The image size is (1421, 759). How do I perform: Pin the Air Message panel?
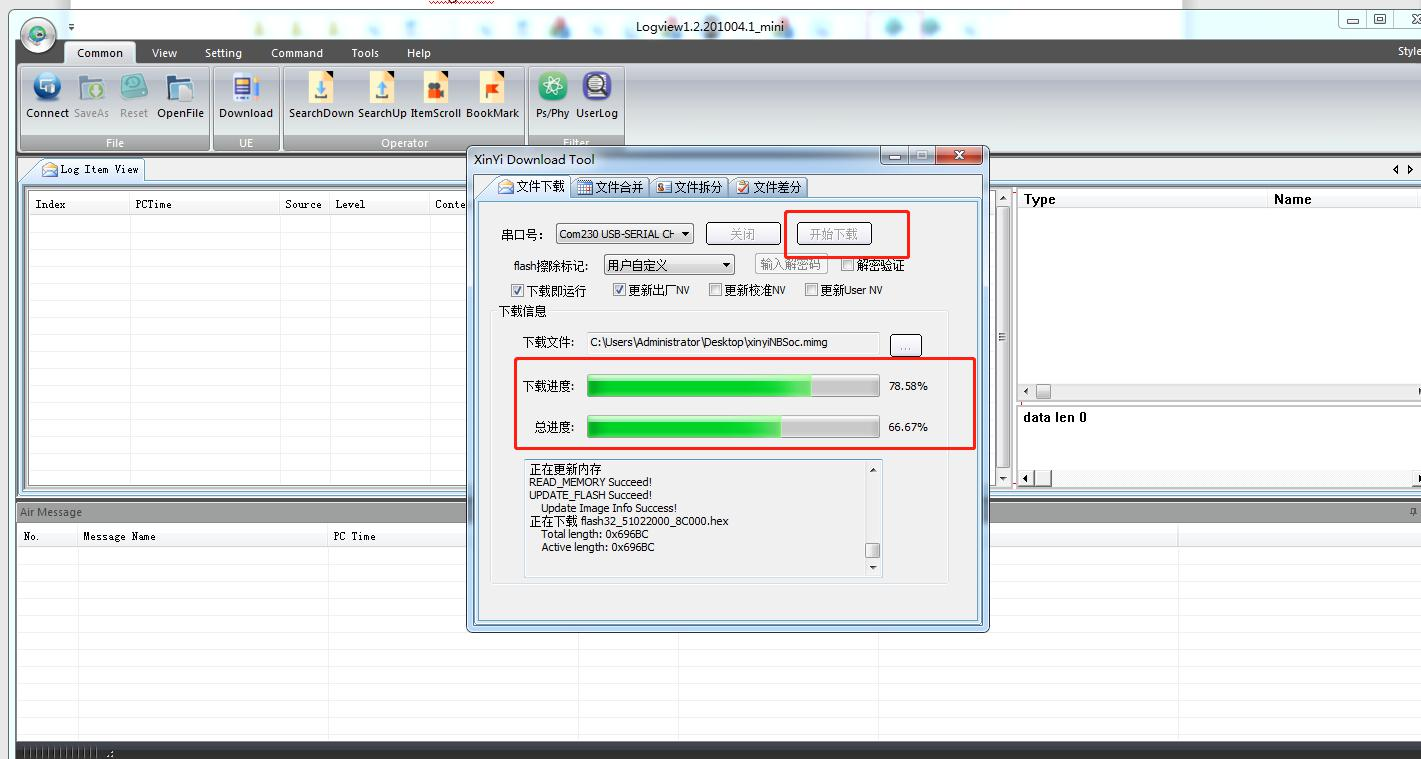pyautogui.click(x=1413, y=512)
